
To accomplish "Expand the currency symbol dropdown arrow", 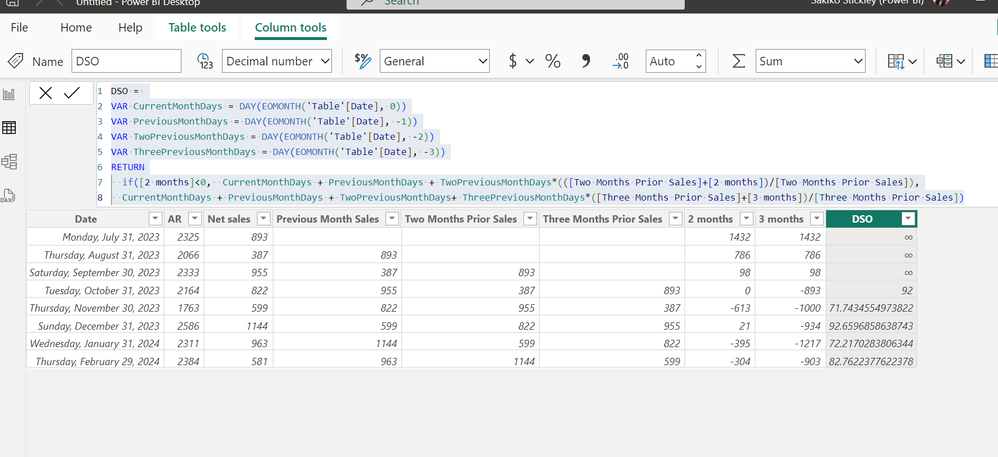I will [x=530, y=61].
